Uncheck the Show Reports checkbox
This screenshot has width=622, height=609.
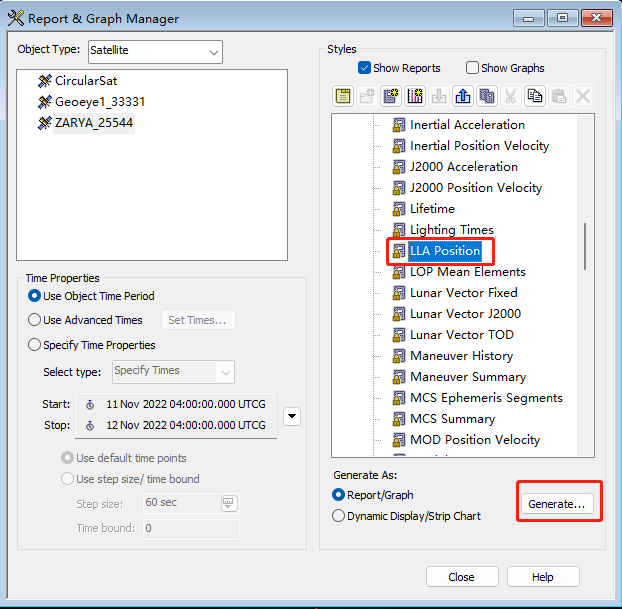coord(365,68)
